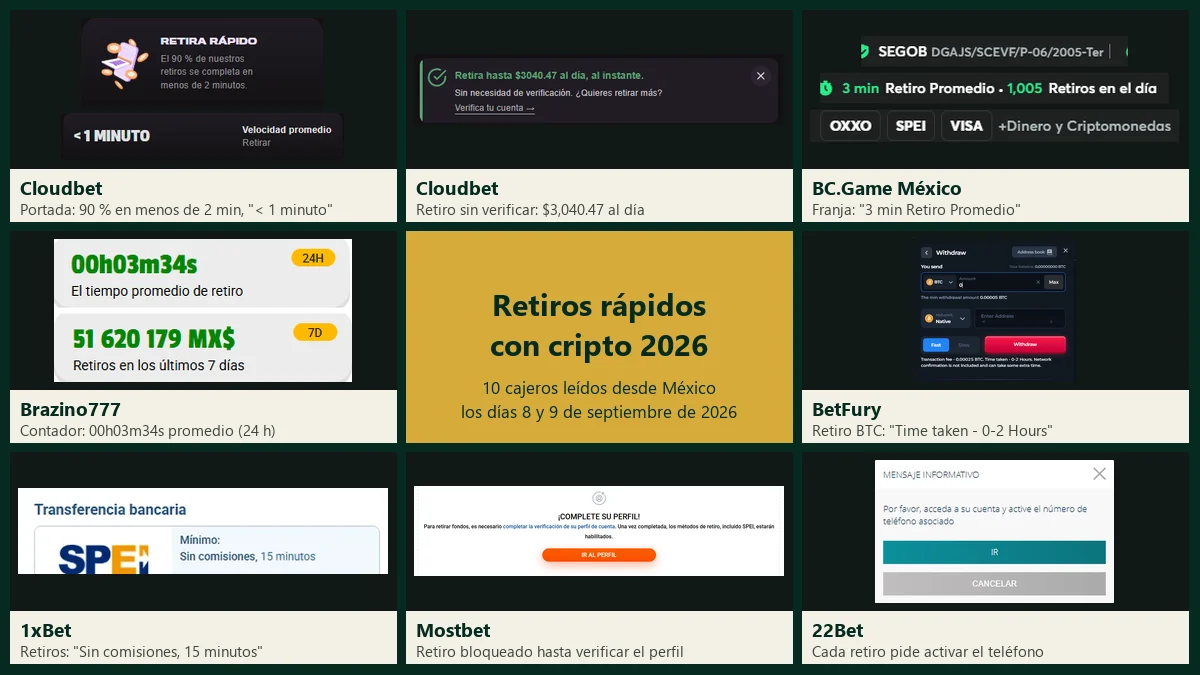This screenshot has height=675, width=1200.
Task: Click caption 'Retiro bloqueado hasta verificar el perfil'
Action: pos(550,652)
